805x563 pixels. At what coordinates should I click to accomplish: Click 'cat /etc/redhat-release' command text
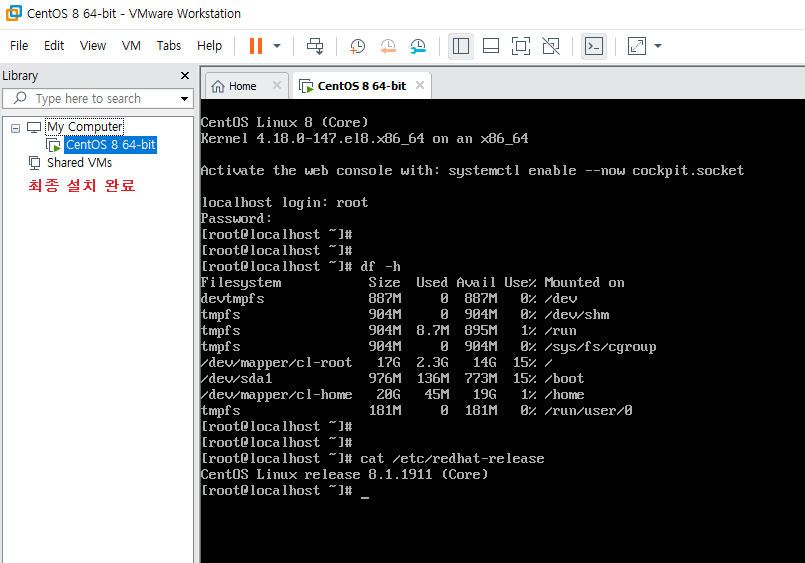click(x=452, y=458)
